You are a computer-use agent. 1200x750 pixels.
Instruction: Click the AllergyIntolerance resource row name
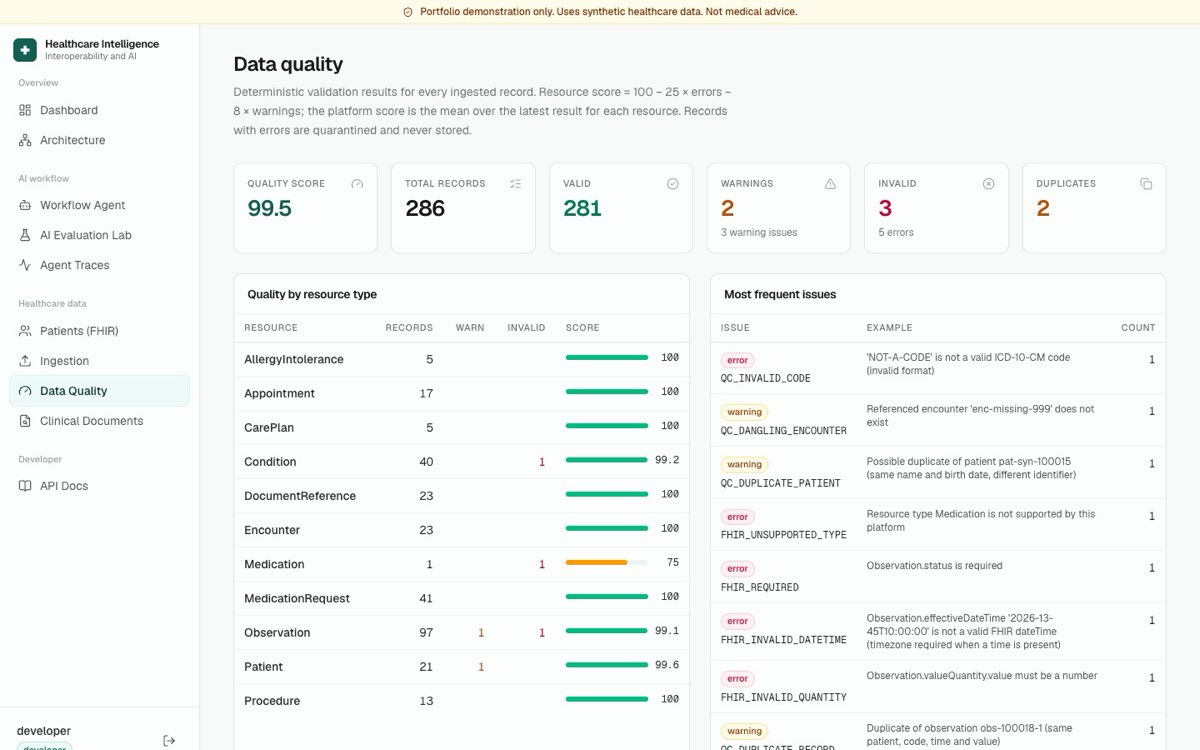(x=294, y=359)
